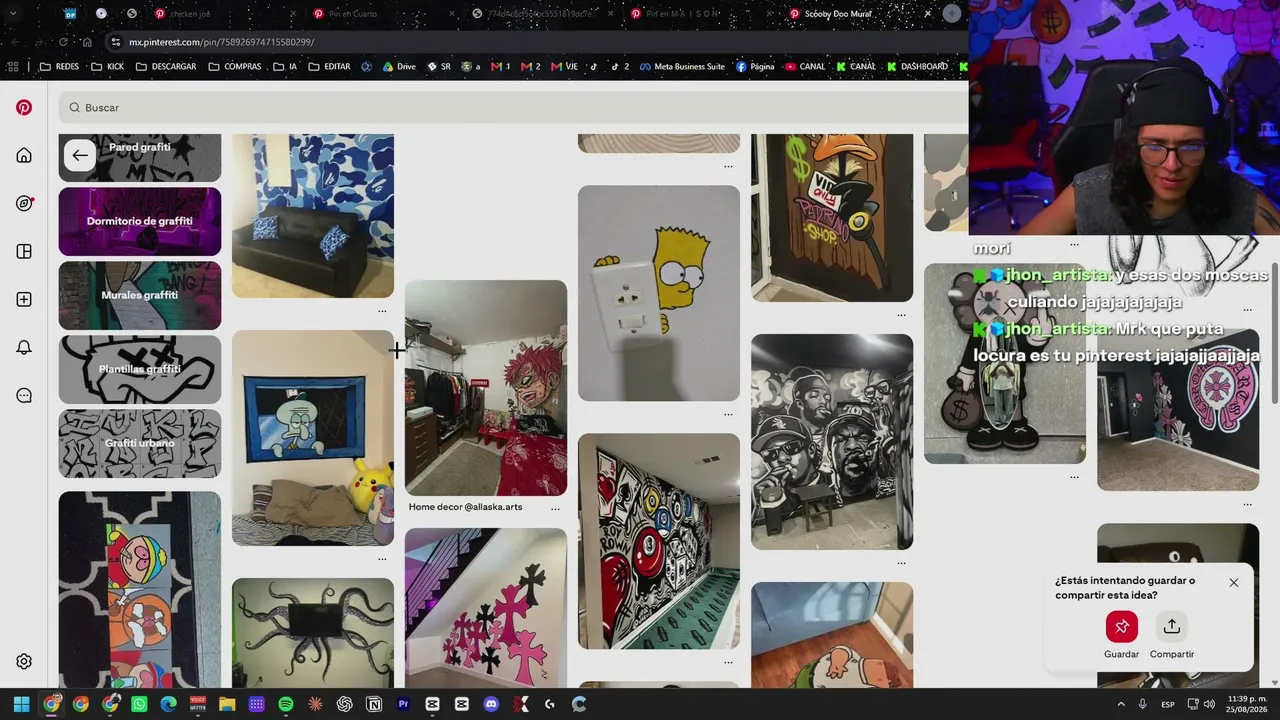Open Premiere Pro from the taskbar
Viewport: 1280px width, 720px height.
(403, 704)
